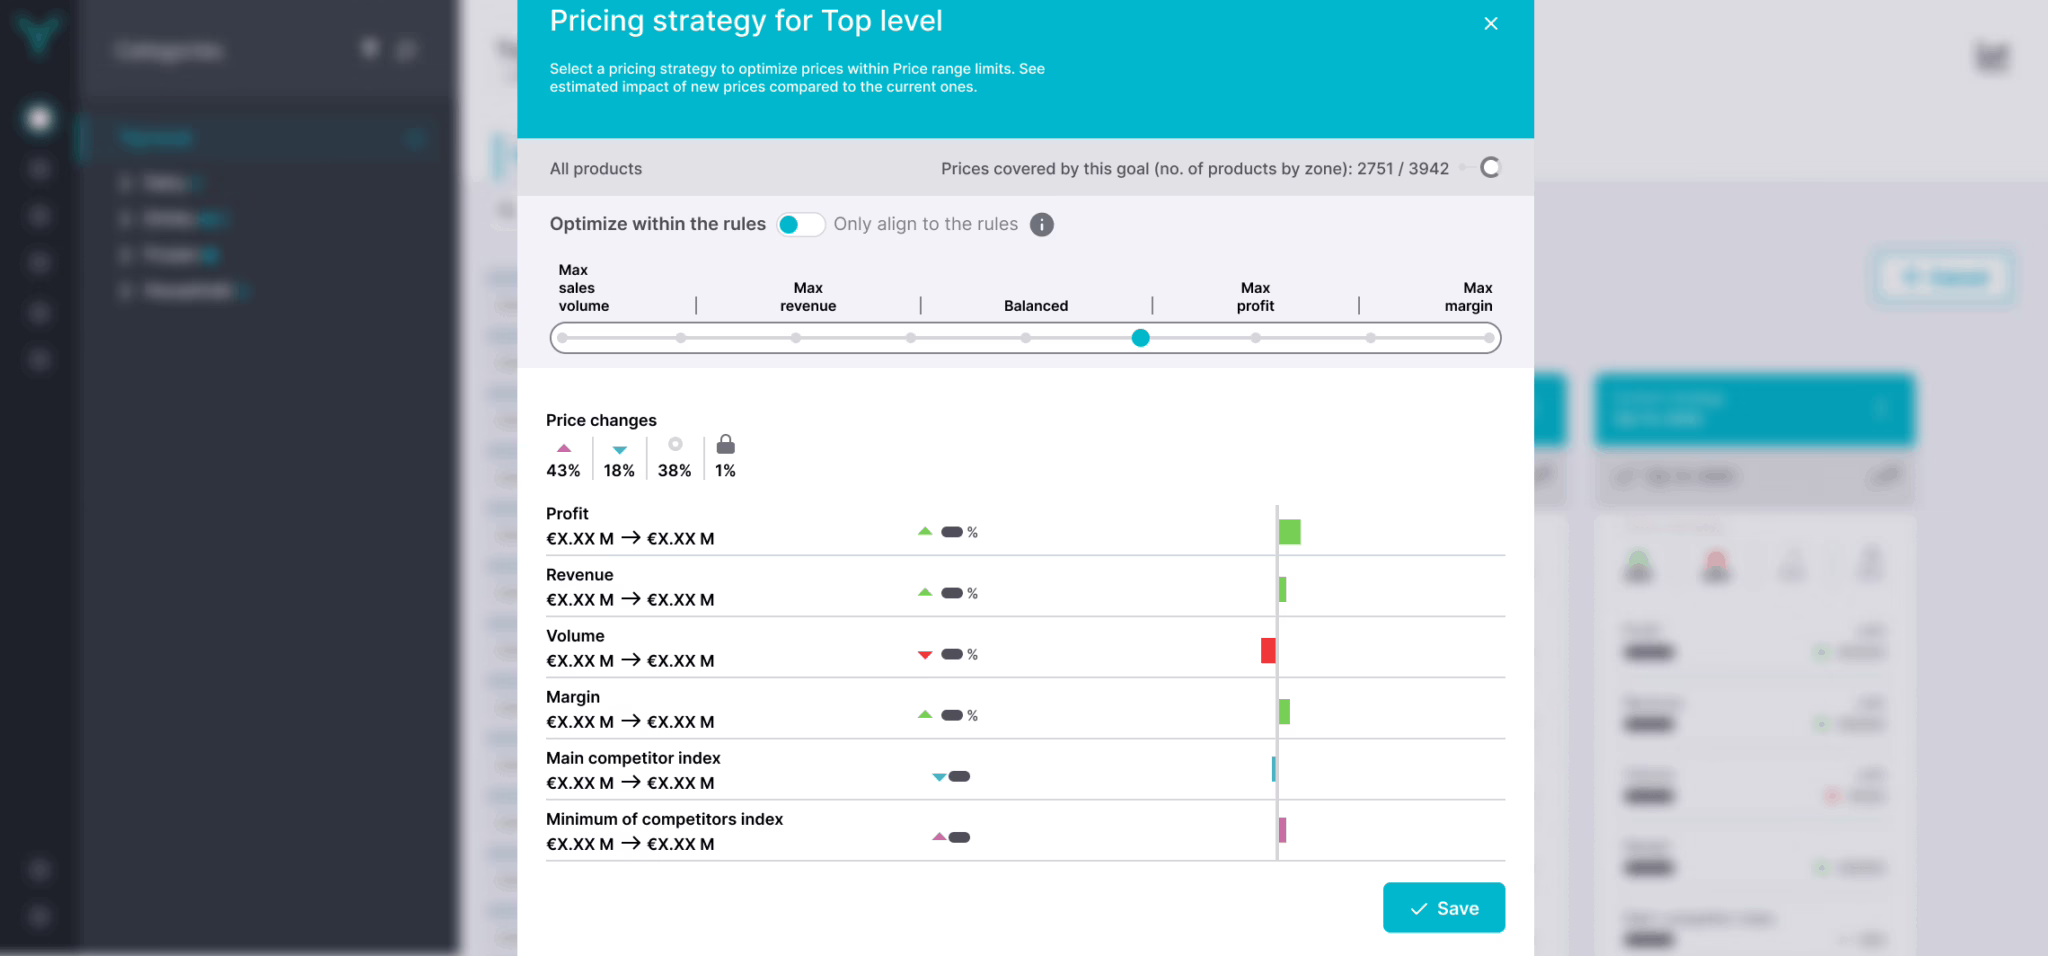2048x956 pixels.
Task: Open the info icon next to align rules
Action: tap(1041, 224)
